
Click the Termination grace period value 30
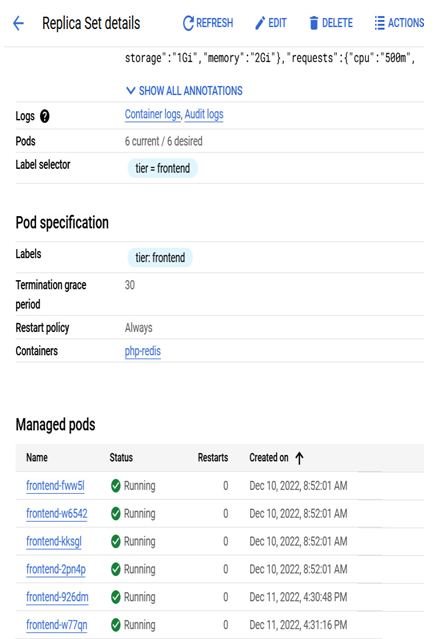[130, 285]
